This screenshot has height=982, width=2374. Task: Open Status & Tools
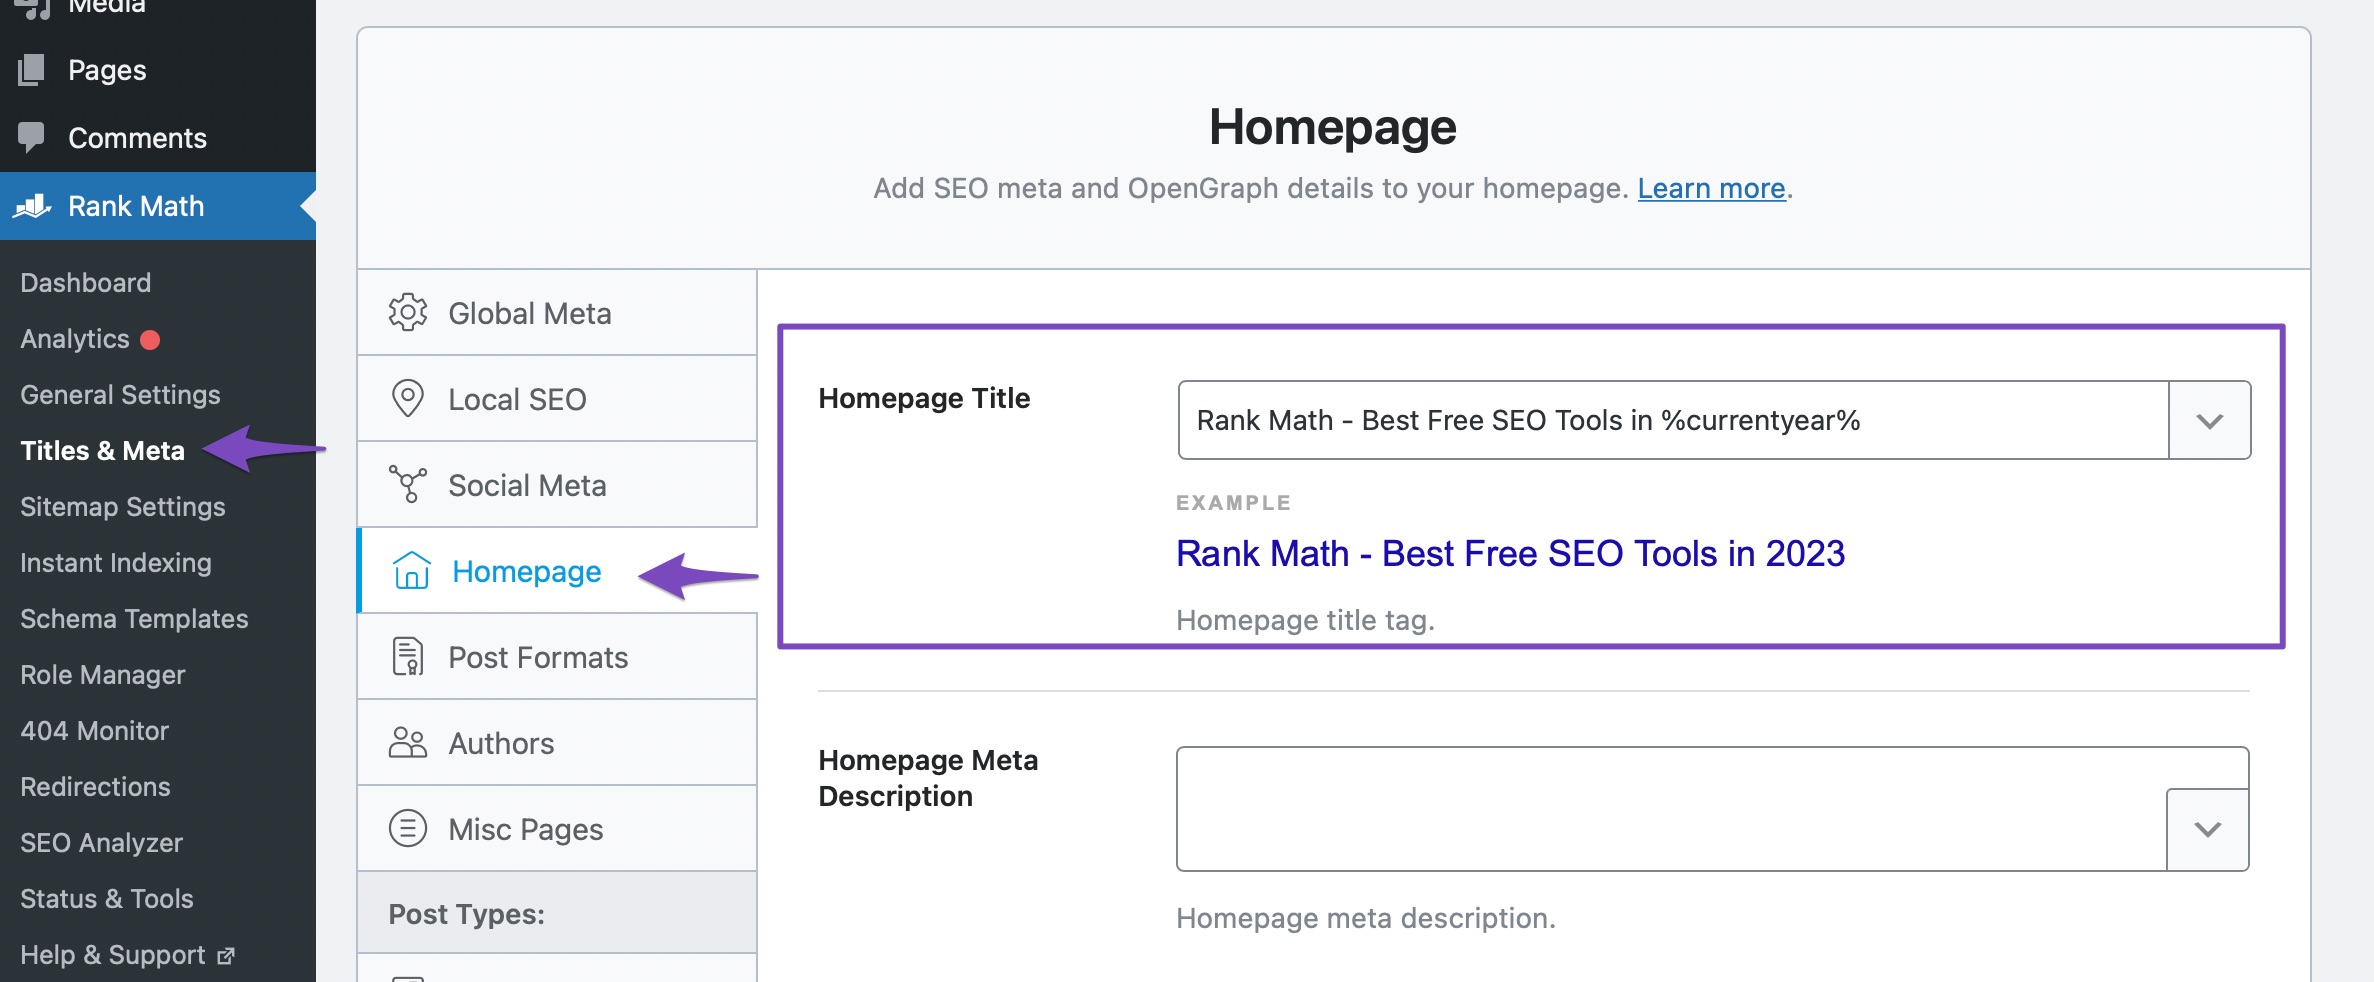(x=107, y=899)
